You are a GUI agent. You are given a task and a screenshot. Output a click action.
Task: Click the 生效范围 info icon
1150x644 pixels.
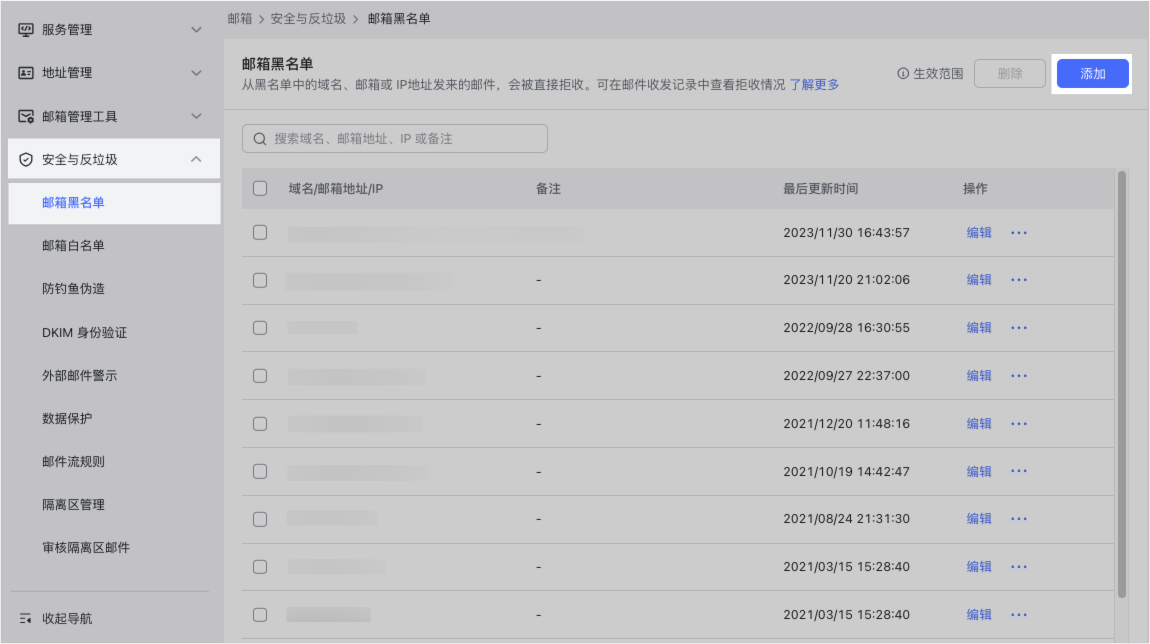(903, 74)
